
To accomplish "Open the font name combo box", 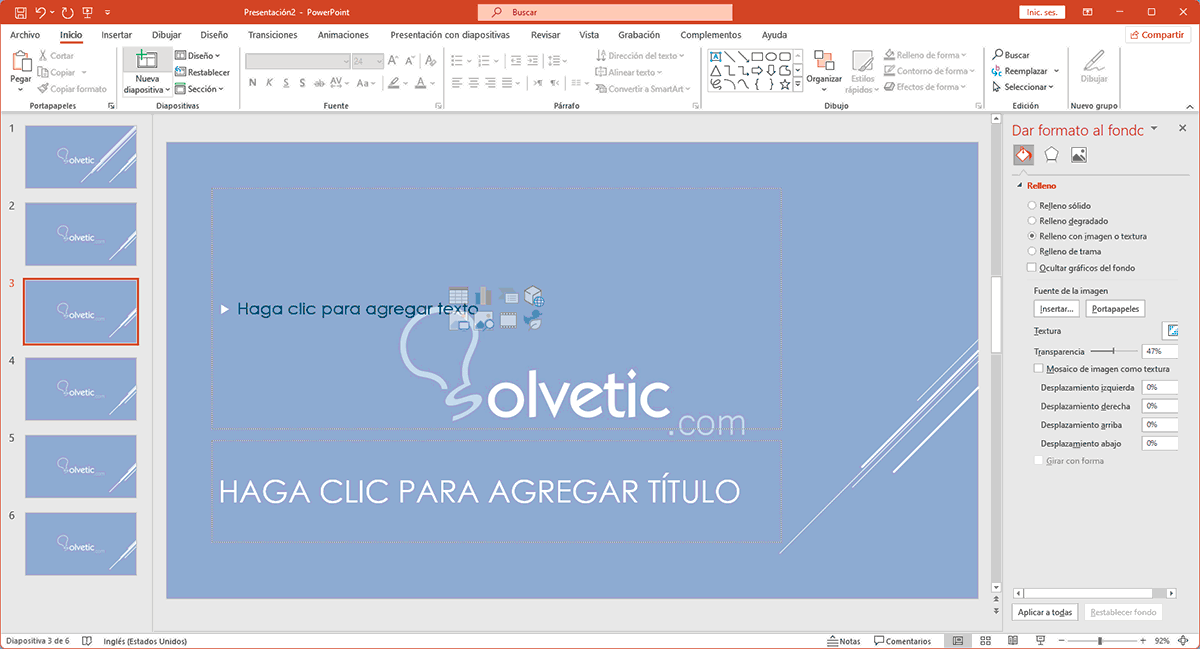I will pyautogui.click(x=297, y=61).
